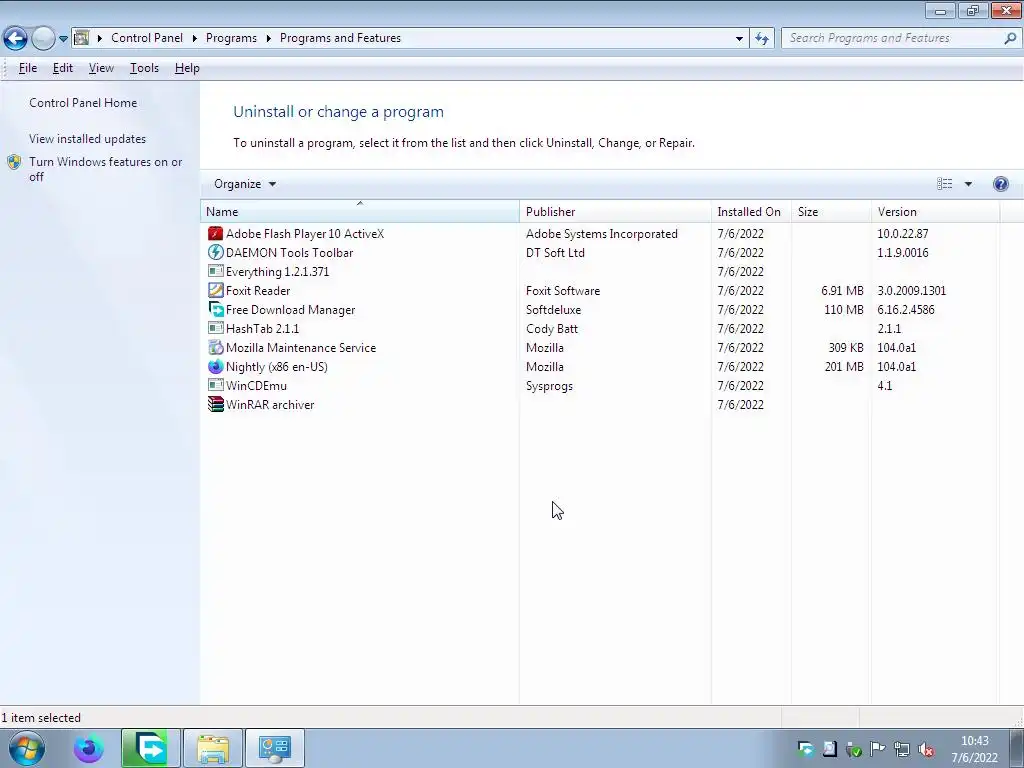This screenshot has height=768, width=1024.
Task: Open Free Download Manager taskbar button
Action: 150,748
